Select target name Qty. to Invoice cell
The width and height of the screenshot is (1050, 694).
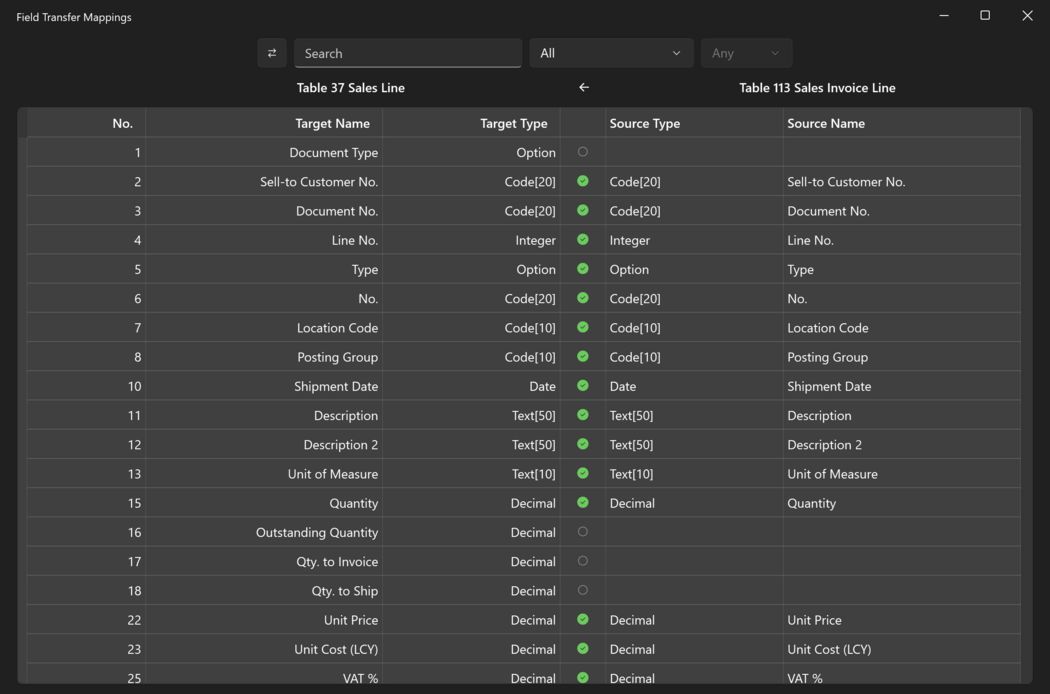(264, 561)
